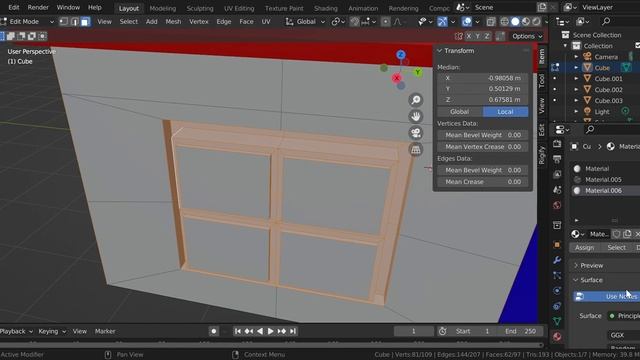The image size is (640, 360).
Task: Select solid viewport shading mode
Action: 515,22
